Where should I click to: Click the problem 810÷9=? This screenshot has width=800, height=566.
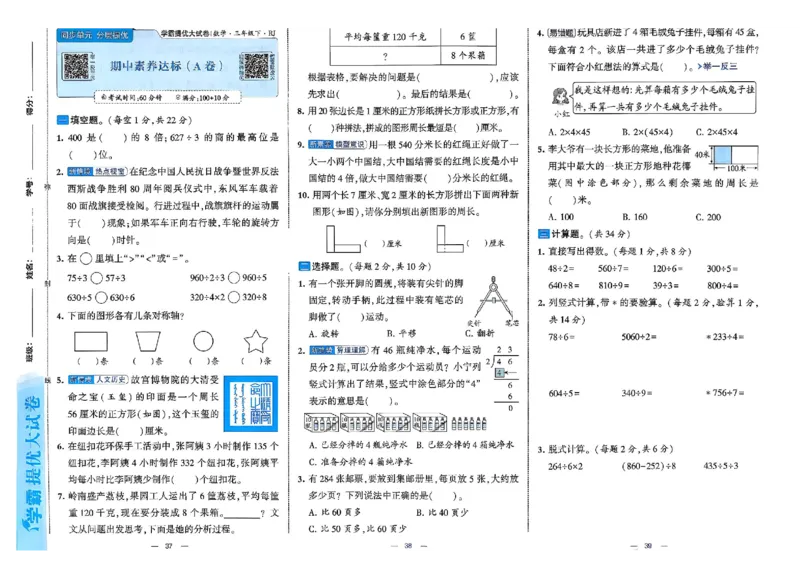pos(614,286)
